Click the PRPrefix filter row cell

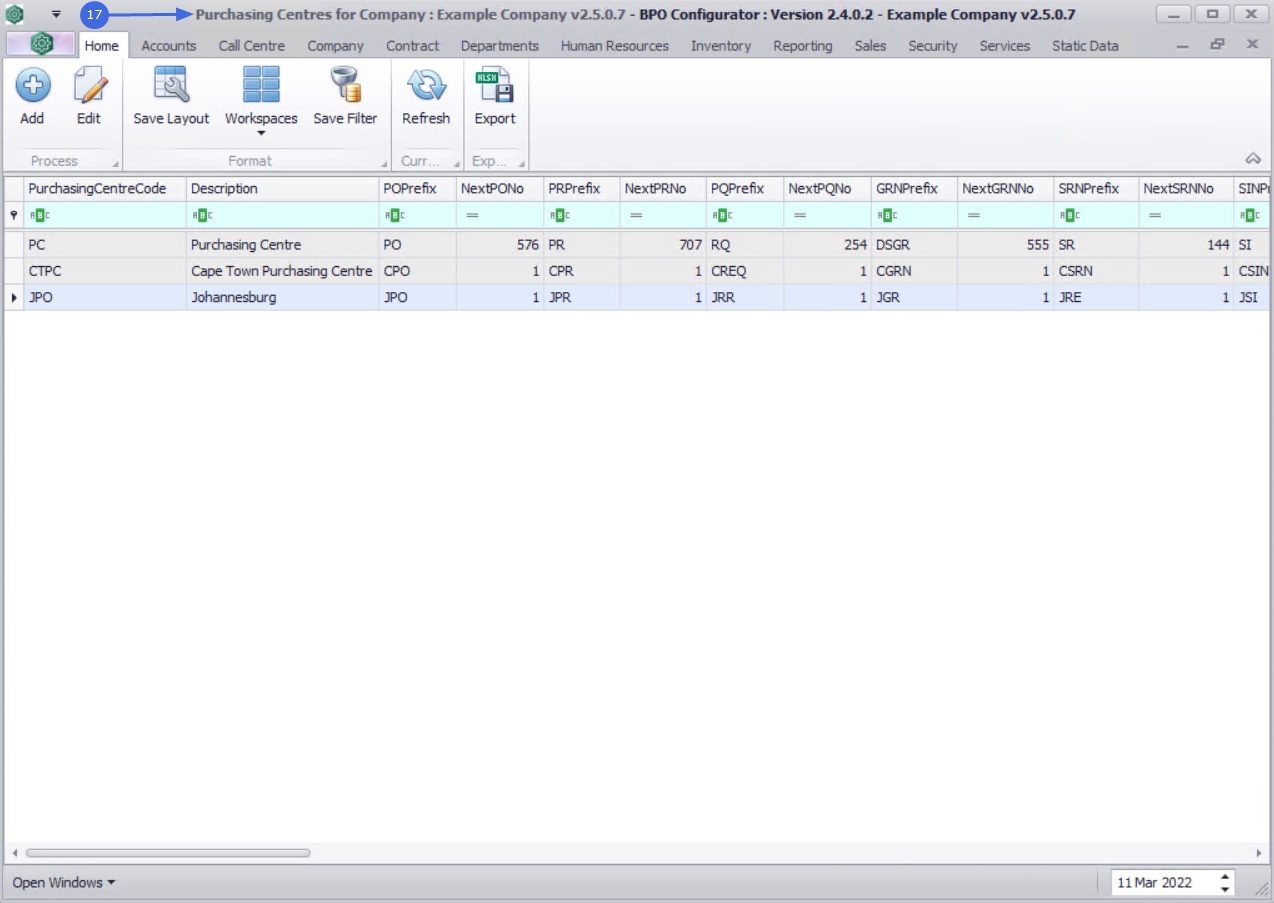point(582,215)
